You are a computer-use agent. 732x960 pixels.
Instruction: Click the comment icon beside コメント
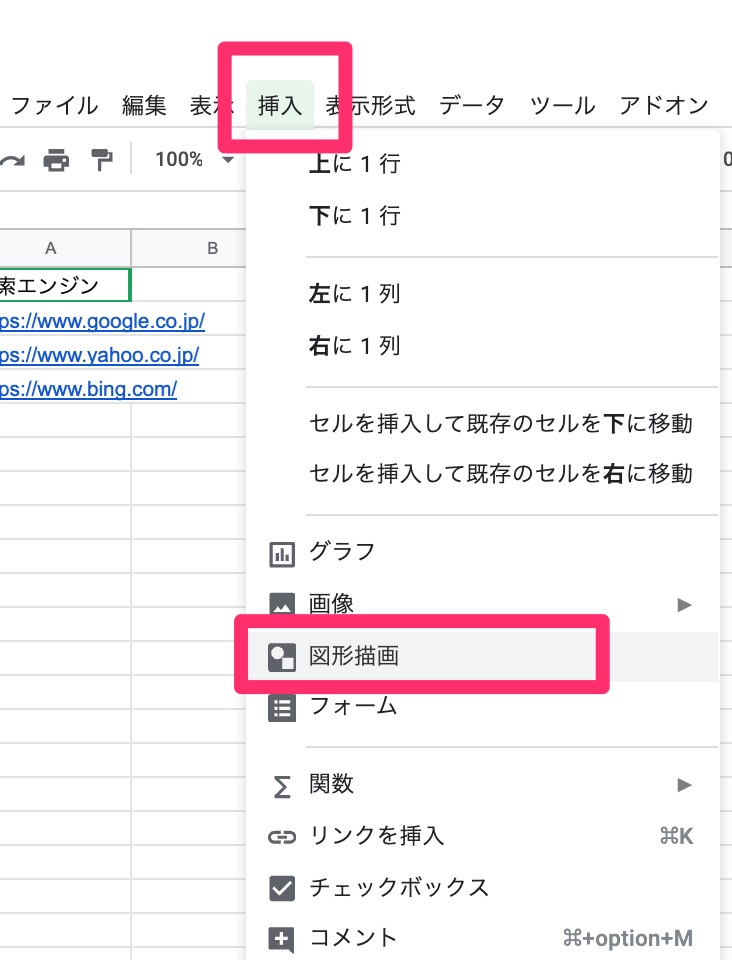click(283, 939)
